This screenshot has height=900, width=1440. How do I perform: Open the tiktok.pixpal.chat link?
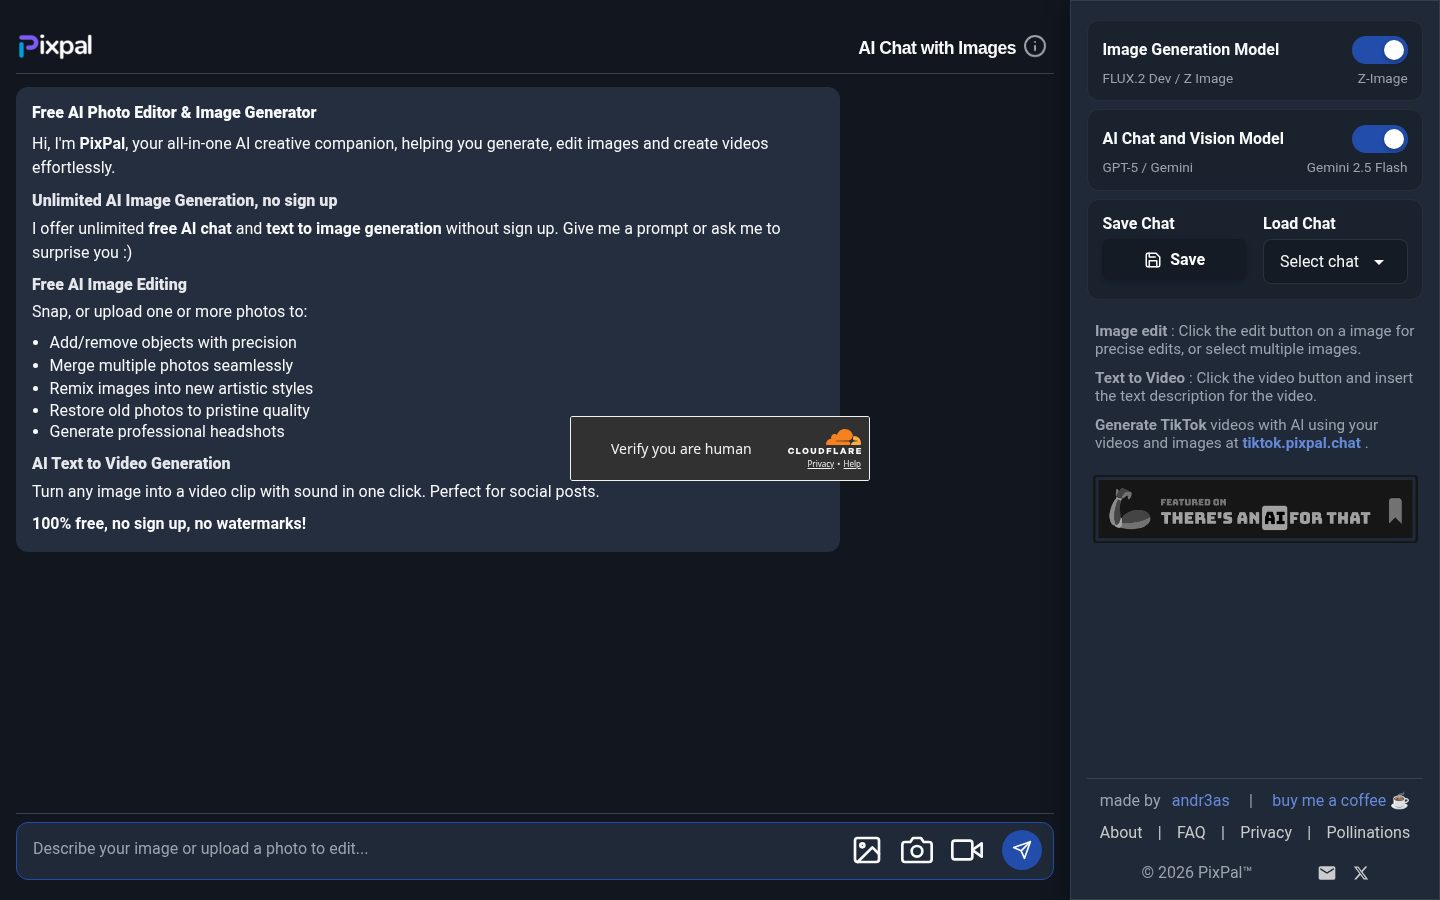click(1301, 443)
